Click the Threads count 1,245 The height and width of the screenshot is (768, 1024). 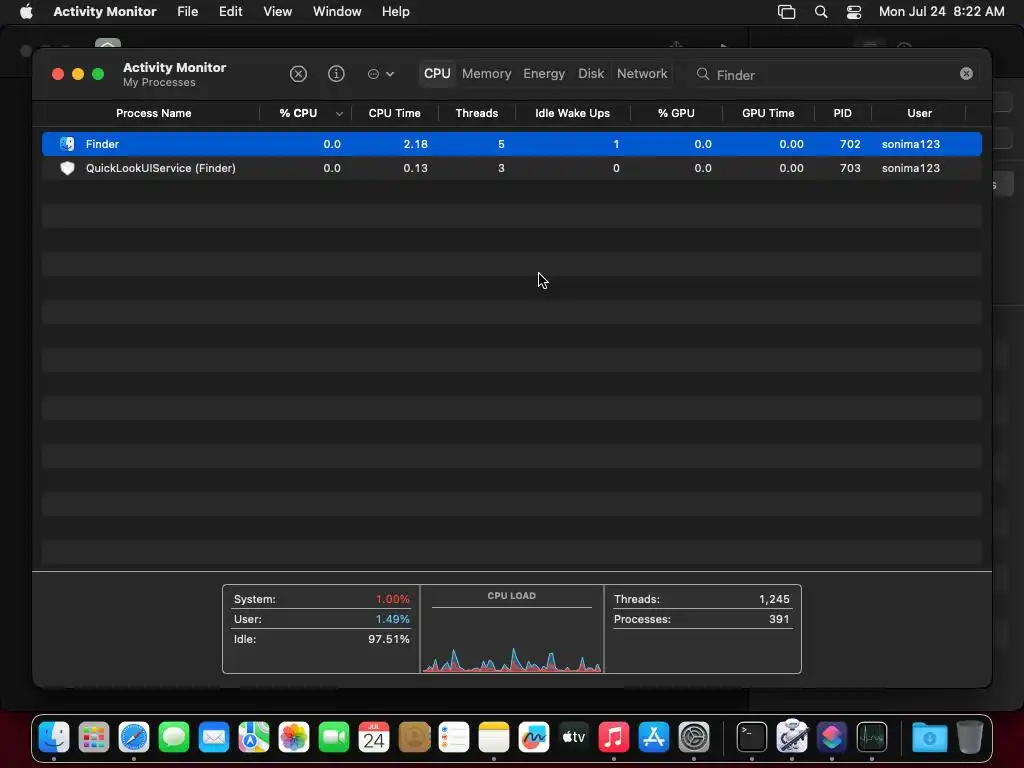[774, 599]
